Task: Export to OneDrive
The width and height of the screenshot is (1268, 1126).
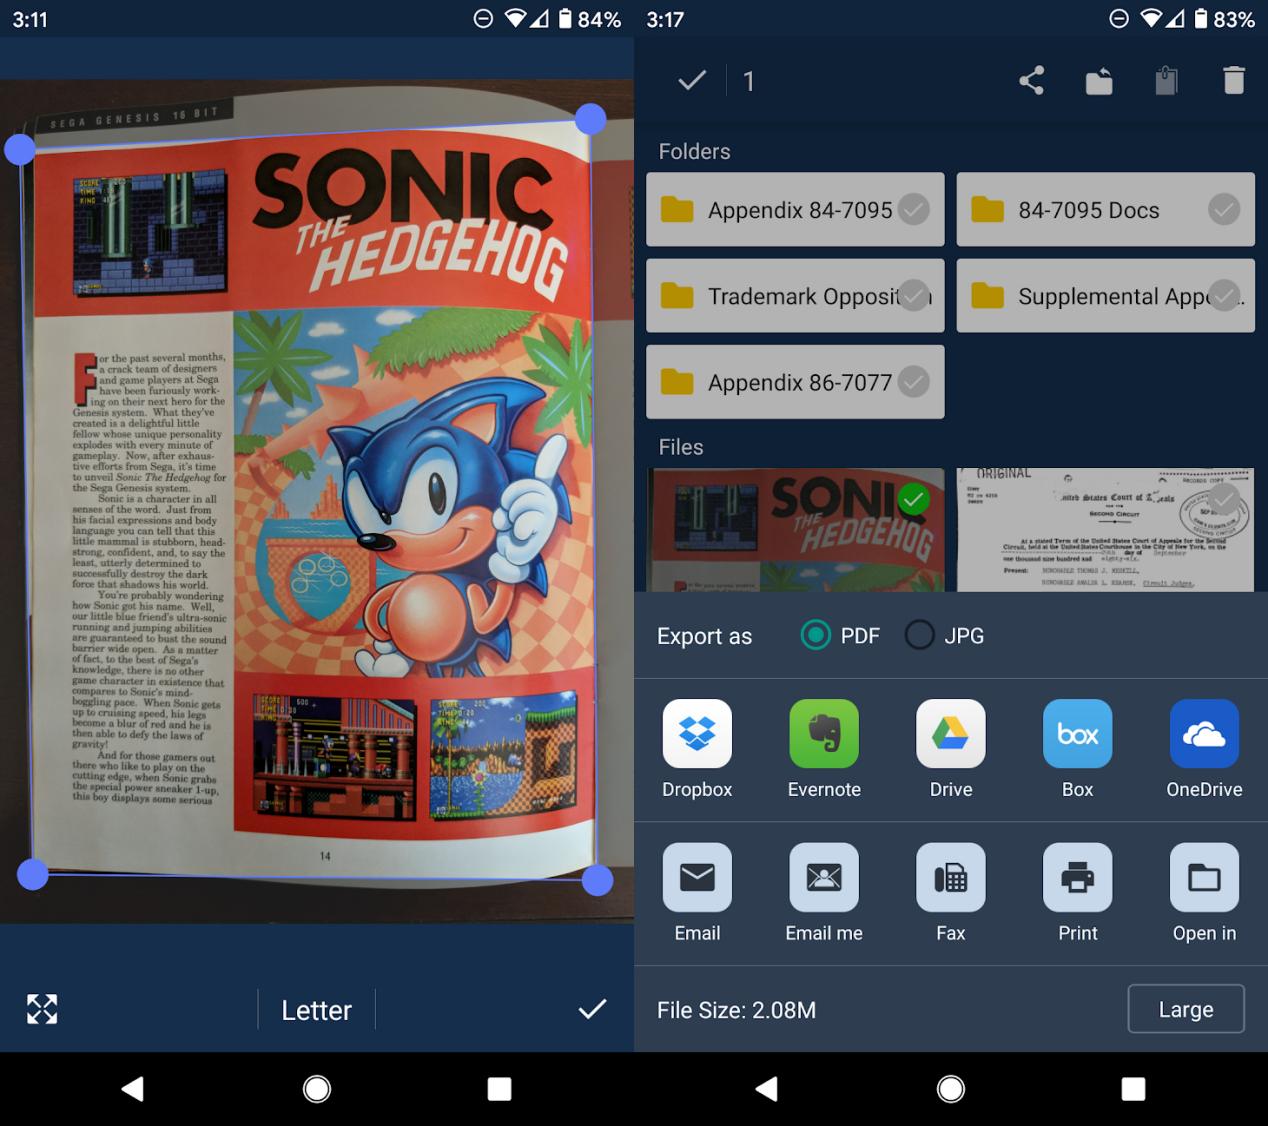Action: click(1204, 749)
